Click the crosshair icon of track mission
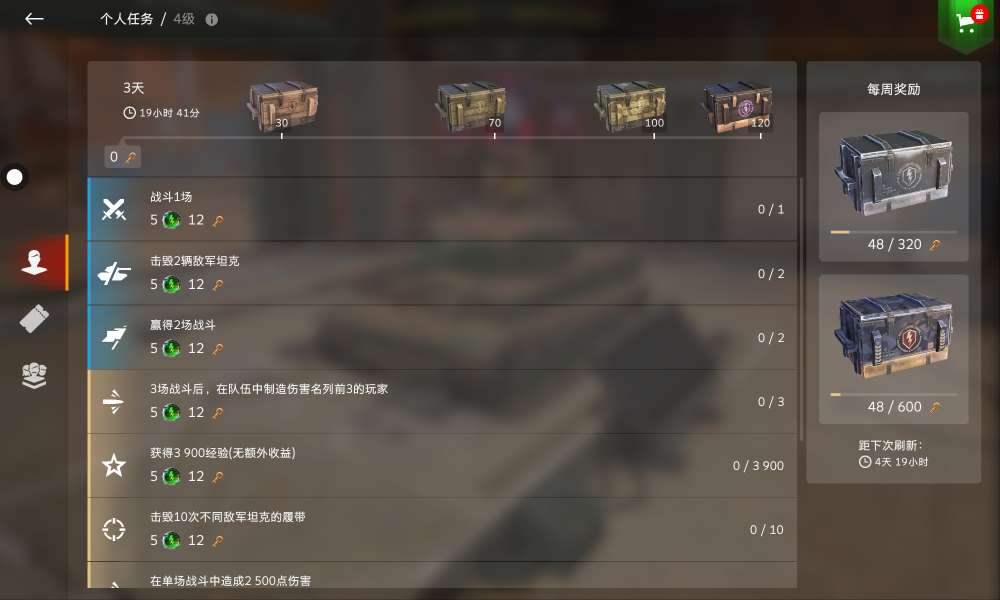1000x600 pixels. click(114, 529)
